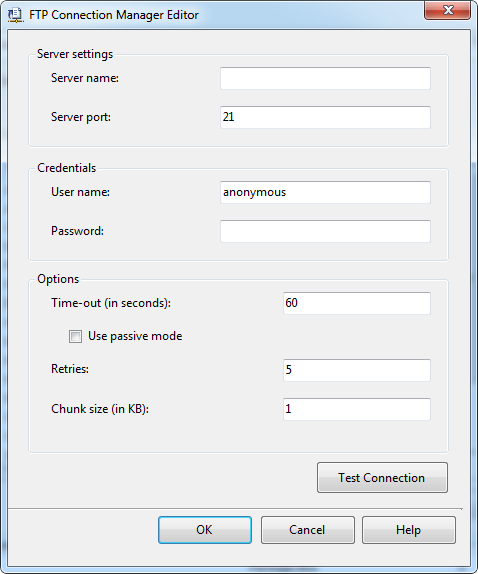Click into the Server name field

pyautogui.click(x=325, y=78)
